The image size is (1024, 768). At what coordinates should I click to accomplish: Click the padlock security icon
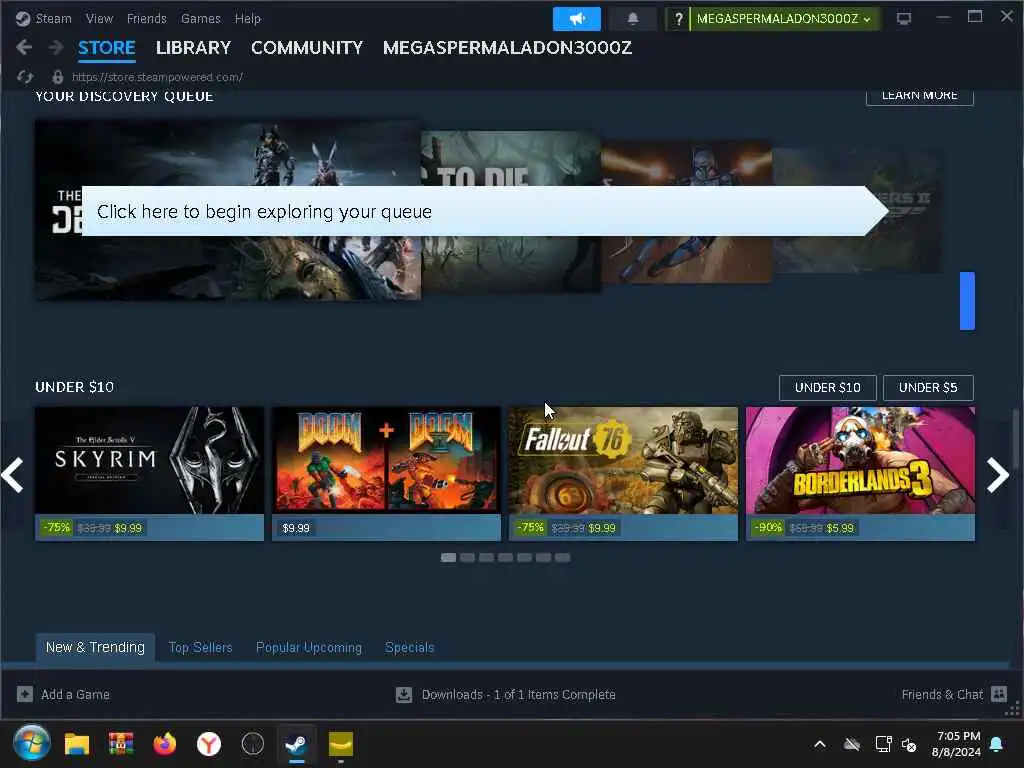[x=57, y=77]
